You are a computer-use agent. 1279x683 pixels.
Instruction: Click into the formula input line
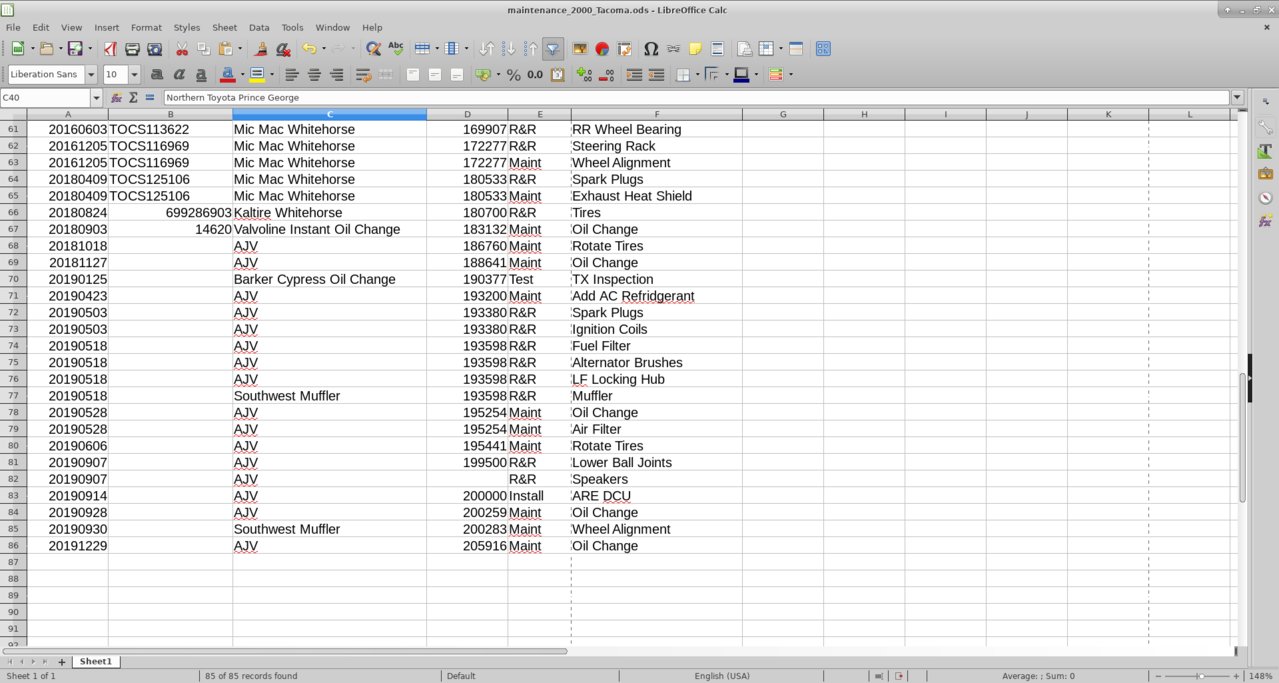(x=696, y=97)
